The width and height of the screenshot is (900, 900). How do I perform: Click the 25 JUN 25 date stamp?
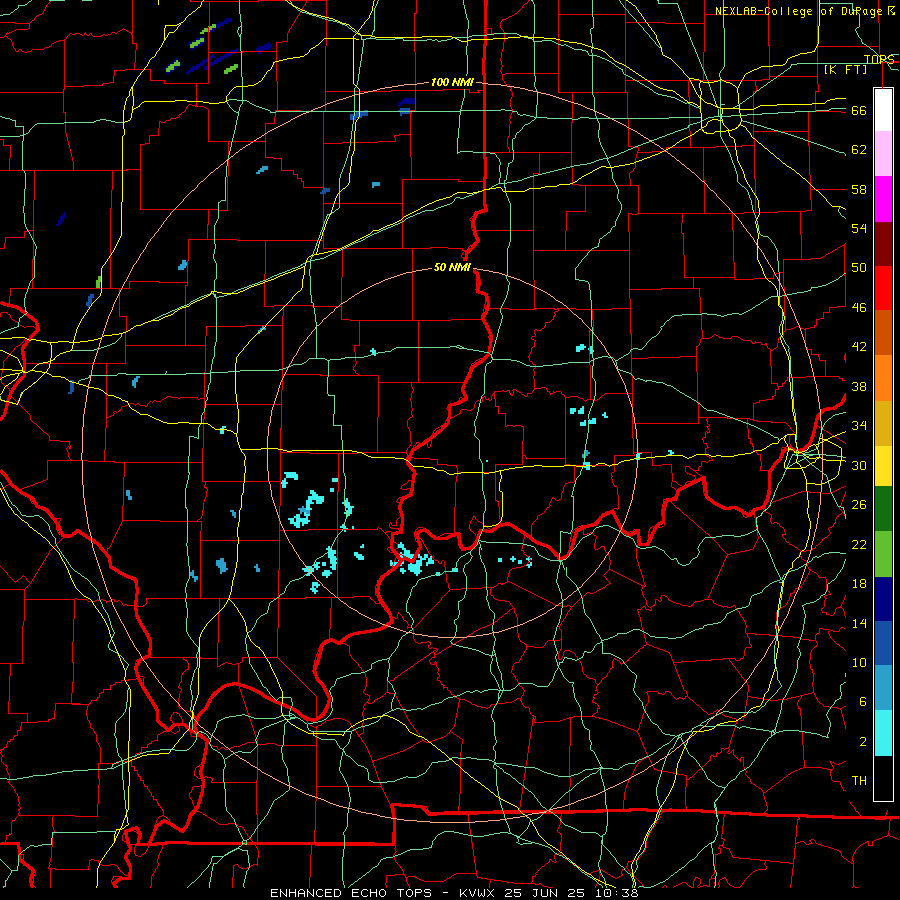click(x=544, y=893)
